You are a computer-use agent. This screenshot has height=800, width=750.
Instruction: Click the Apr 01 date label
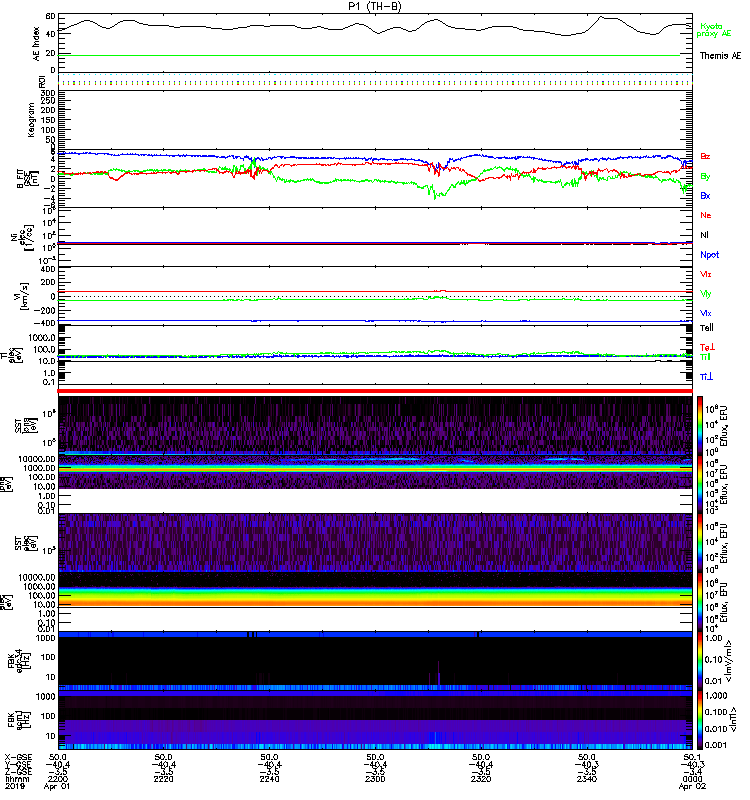click(57, 786)
